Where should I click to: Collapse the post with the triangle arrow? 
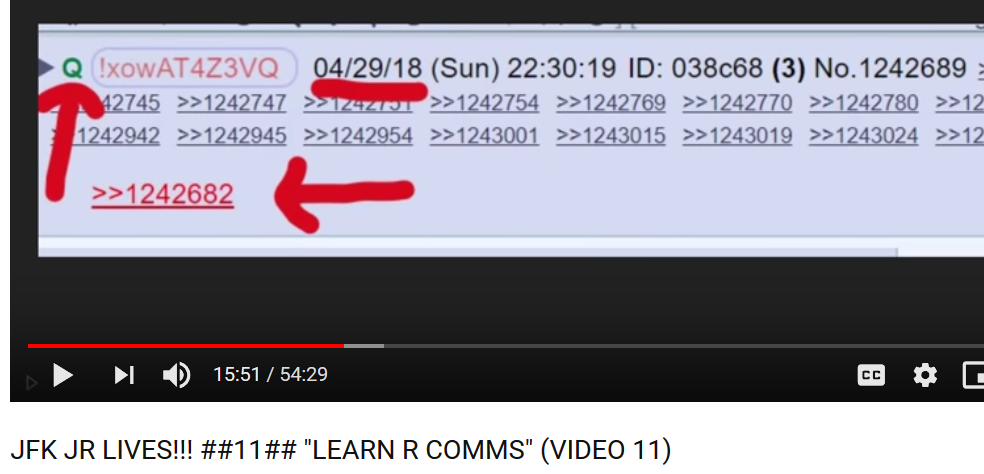pyautogui.click(x=46, y=67)
